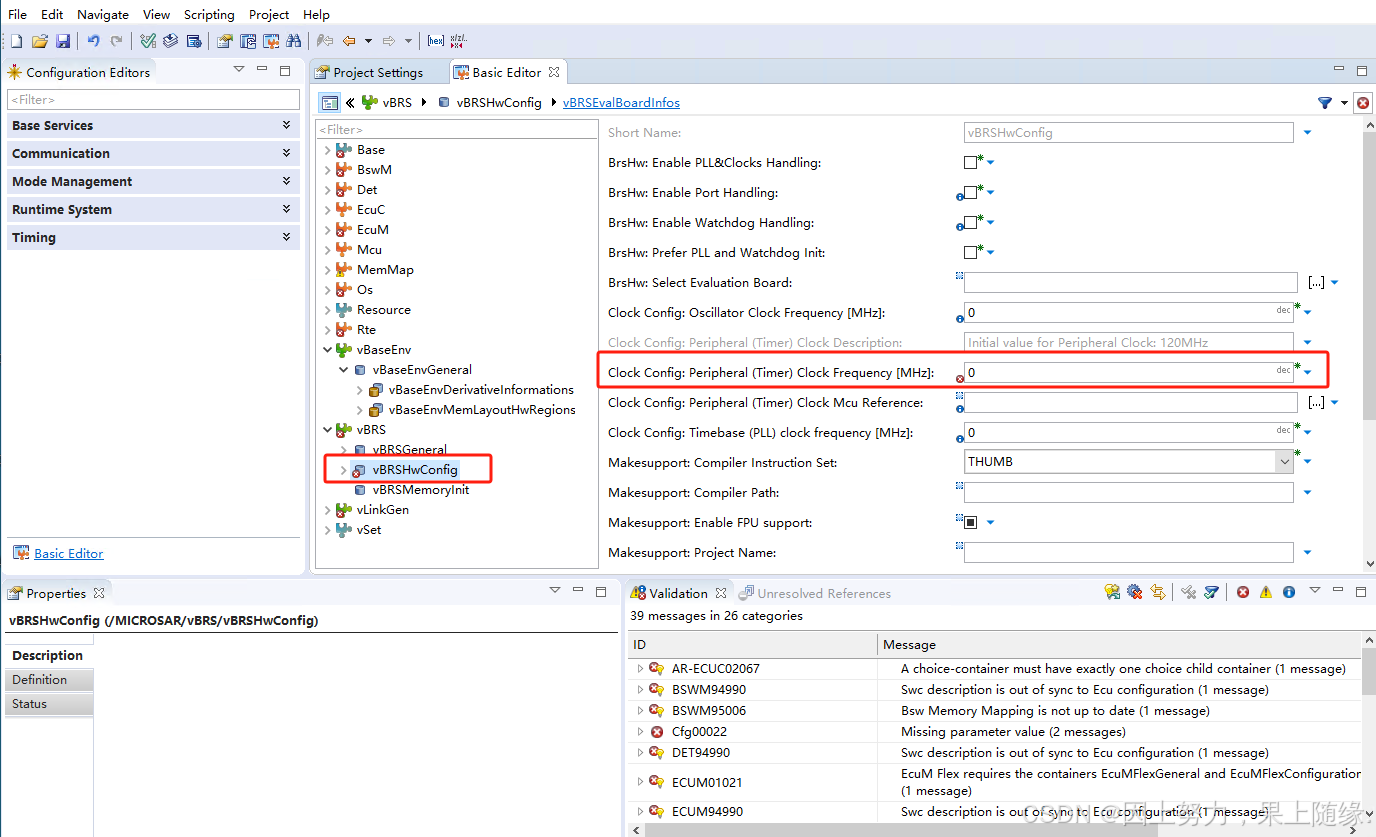Click the toolbar icon right of the generator icon

[x=194, y=41]
